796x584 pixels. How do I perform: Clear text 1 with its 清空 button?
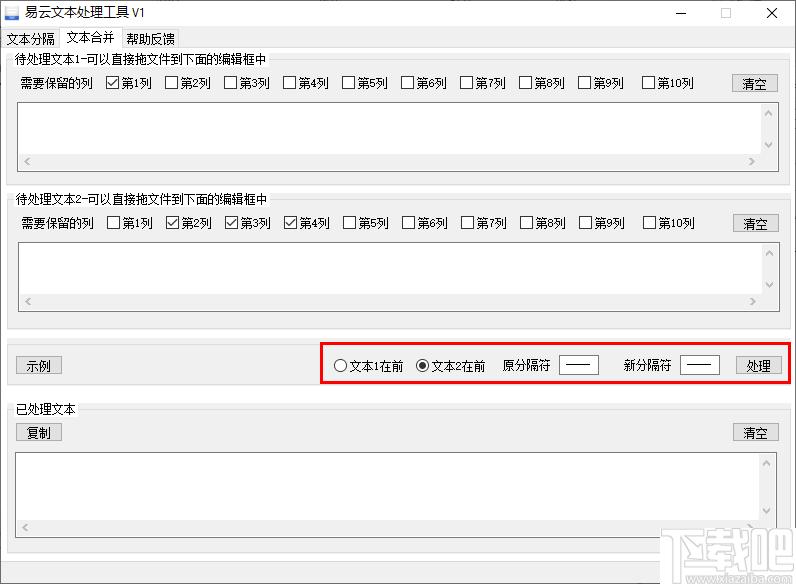coord(754,83)
